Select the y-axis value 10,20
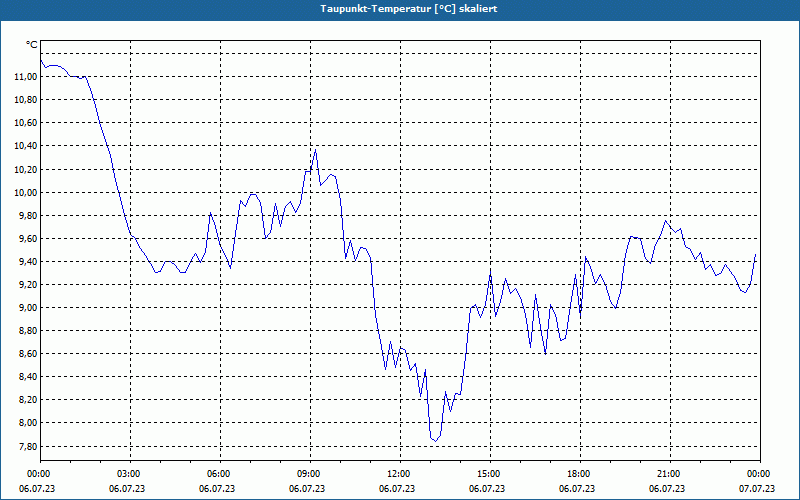 tap(25, 169)
